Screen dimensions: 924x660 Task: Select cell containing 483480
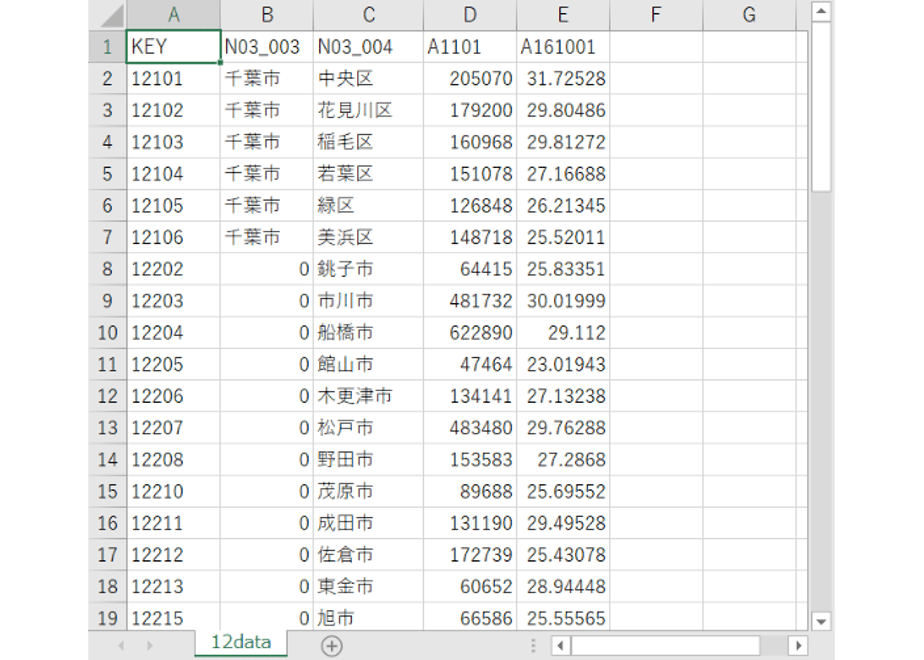pyautogui.click(x=470, y=428)
